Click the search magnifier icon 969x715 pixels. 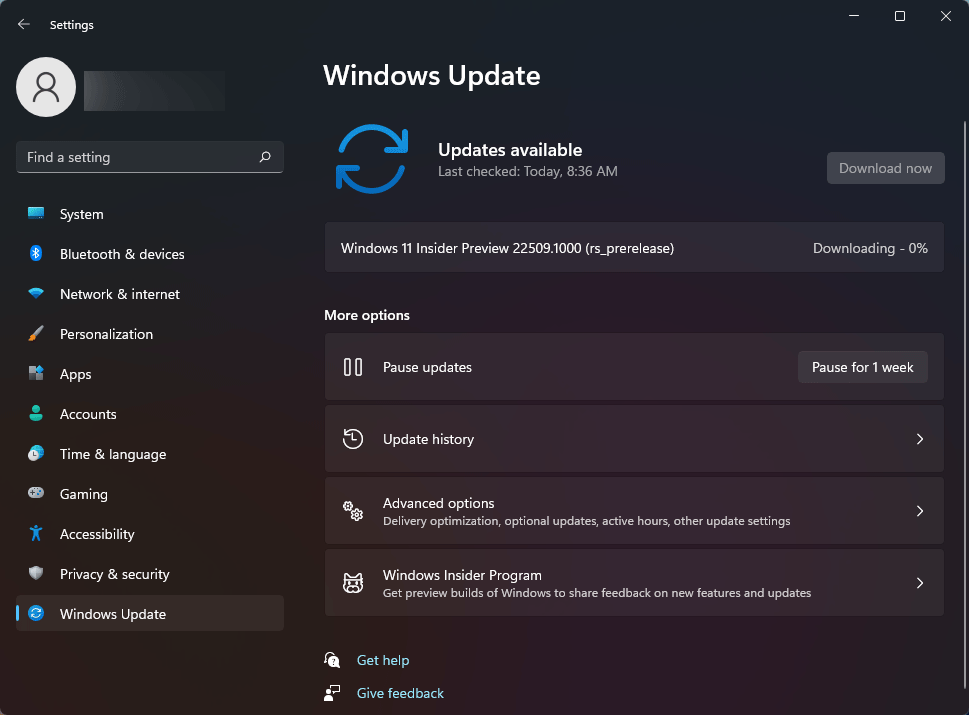pos(265,157)
